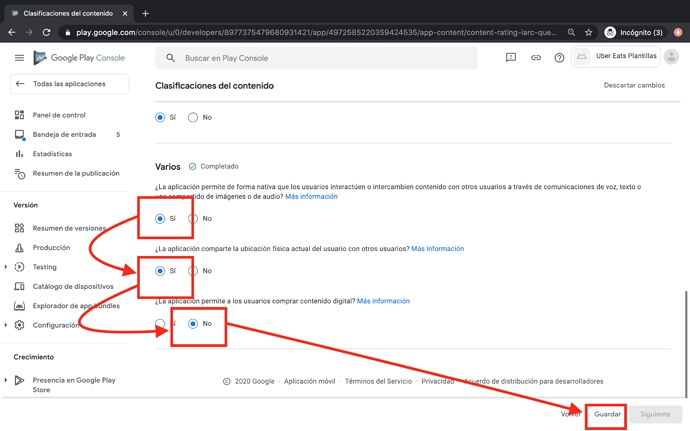
Task: Open the feedback message icon
Action: 510,58
